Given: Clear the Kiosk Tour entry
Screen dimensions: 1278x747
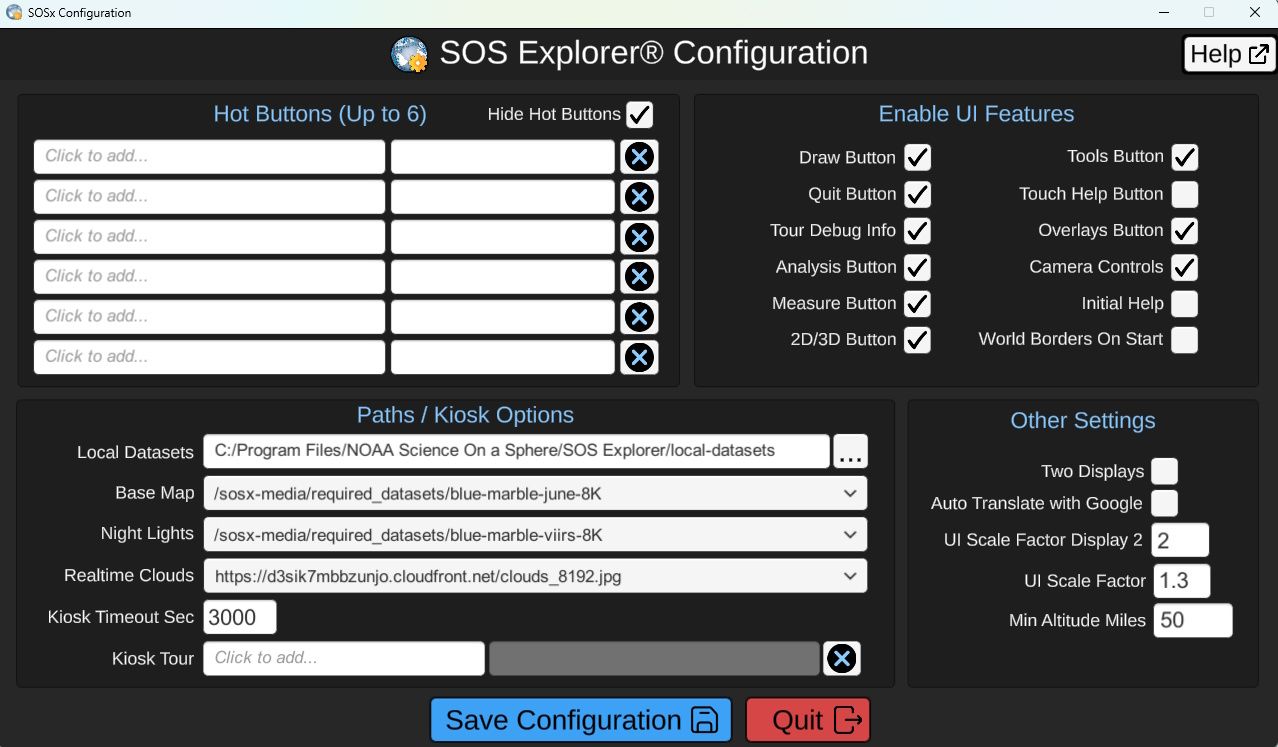Looking at the screenshot, I should [842, 658].
